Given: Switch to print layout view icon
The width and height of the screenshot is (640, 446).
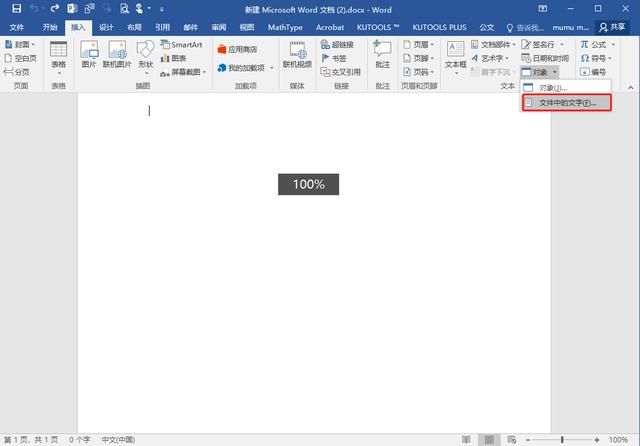Looking at the screenshot, I should (x=489, y=439).
